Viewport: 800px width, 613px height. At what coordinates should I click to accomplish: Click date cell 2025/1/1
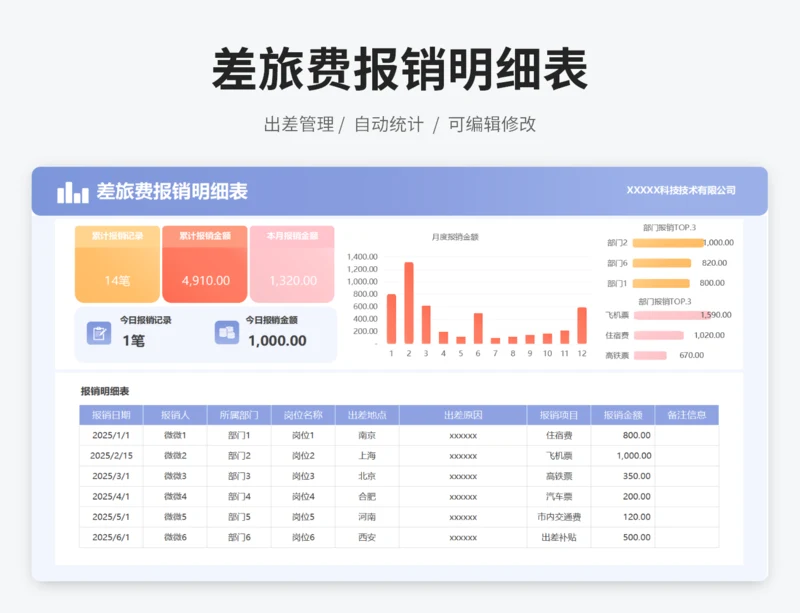pos(111,435)
